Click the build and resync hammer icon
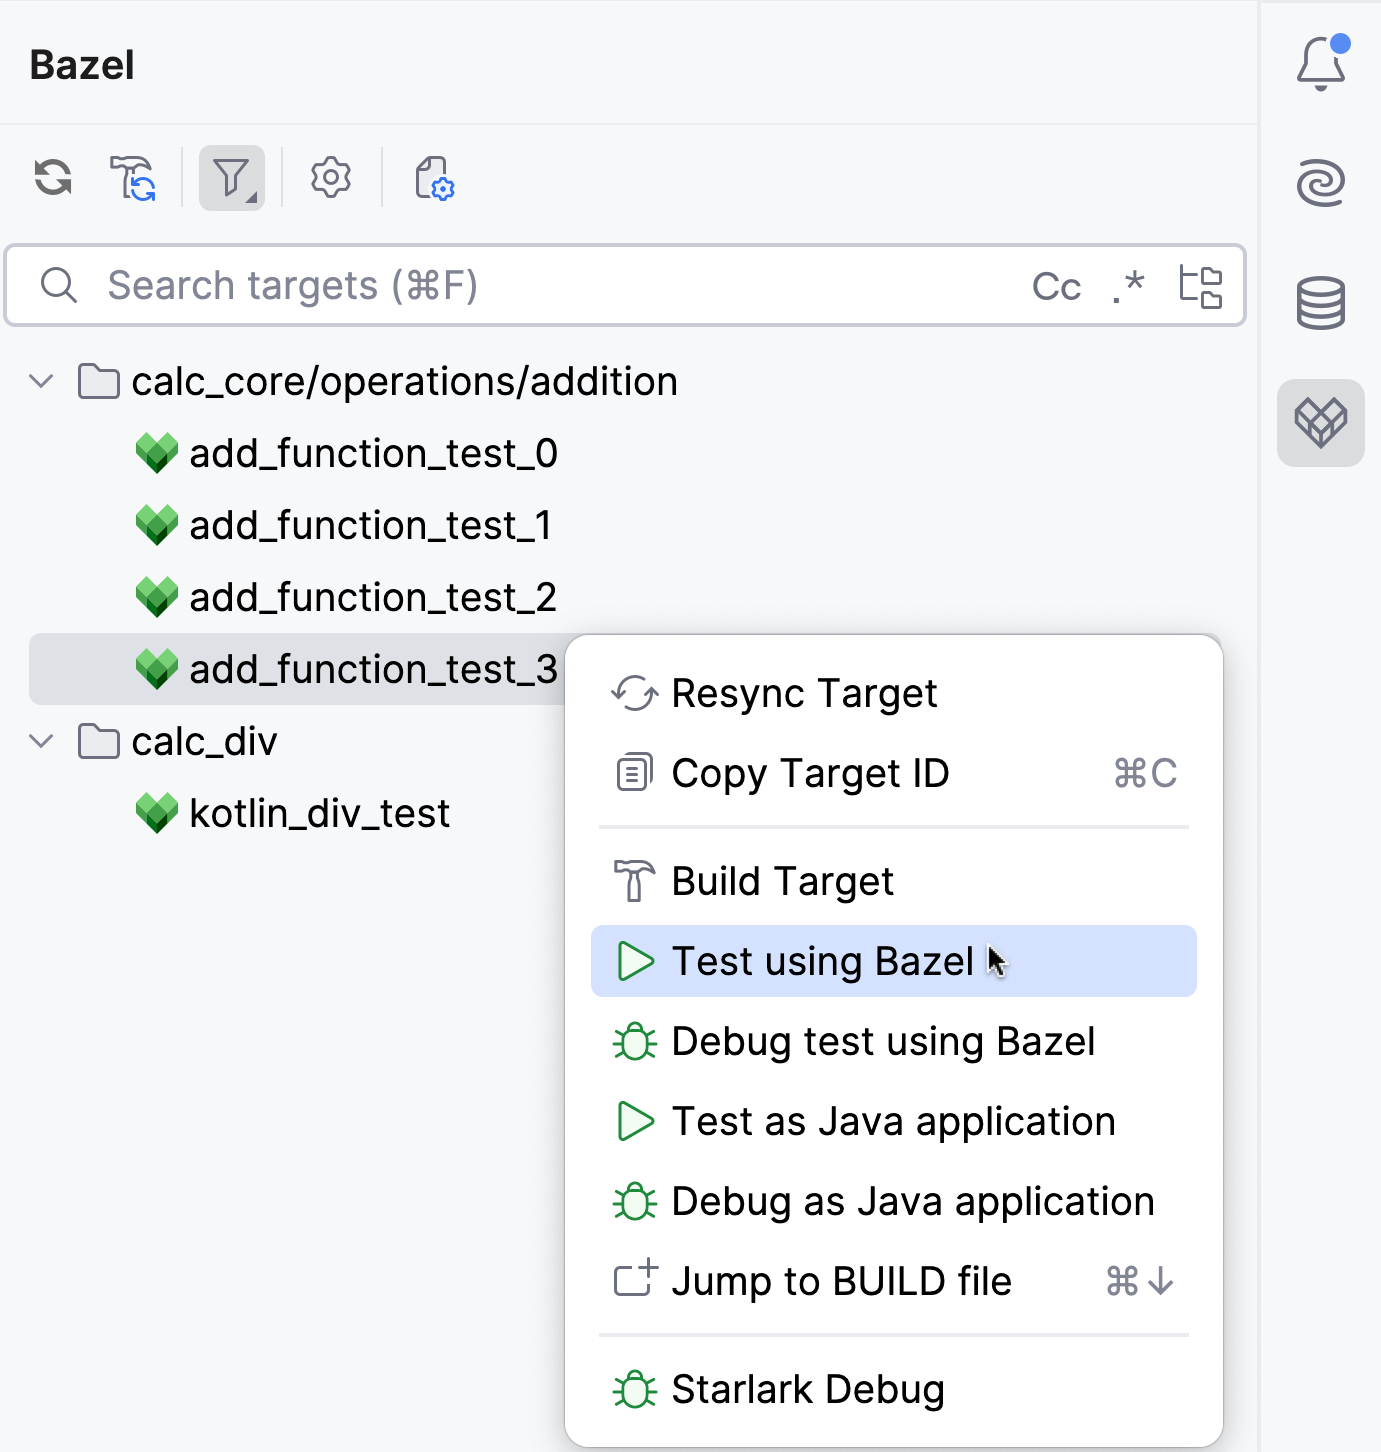Image resolution: width=1381 pixels, height=1452 pixels. [x=132, y=178]
